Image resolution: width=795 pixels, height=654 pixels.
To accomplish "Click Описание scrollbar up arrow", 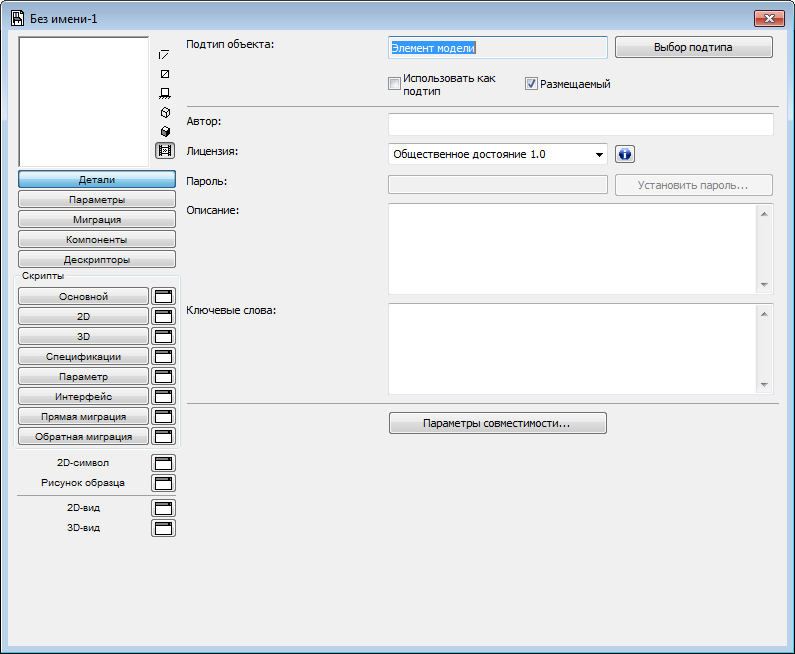I will tap(765, 214).
